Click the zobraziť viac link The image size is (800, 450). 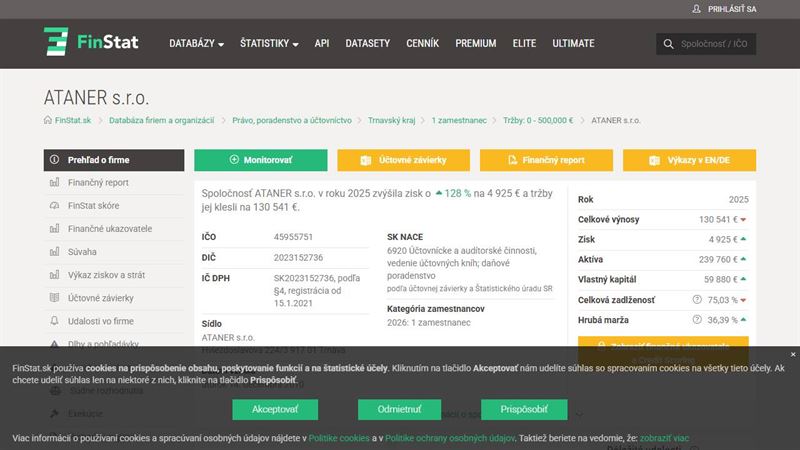(x=664, y=438)
